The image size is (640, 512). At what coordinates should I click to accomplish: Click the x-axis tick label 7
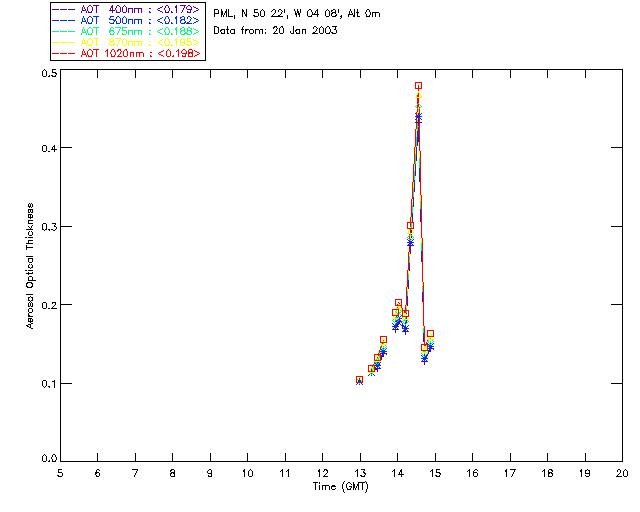point(135,473)
